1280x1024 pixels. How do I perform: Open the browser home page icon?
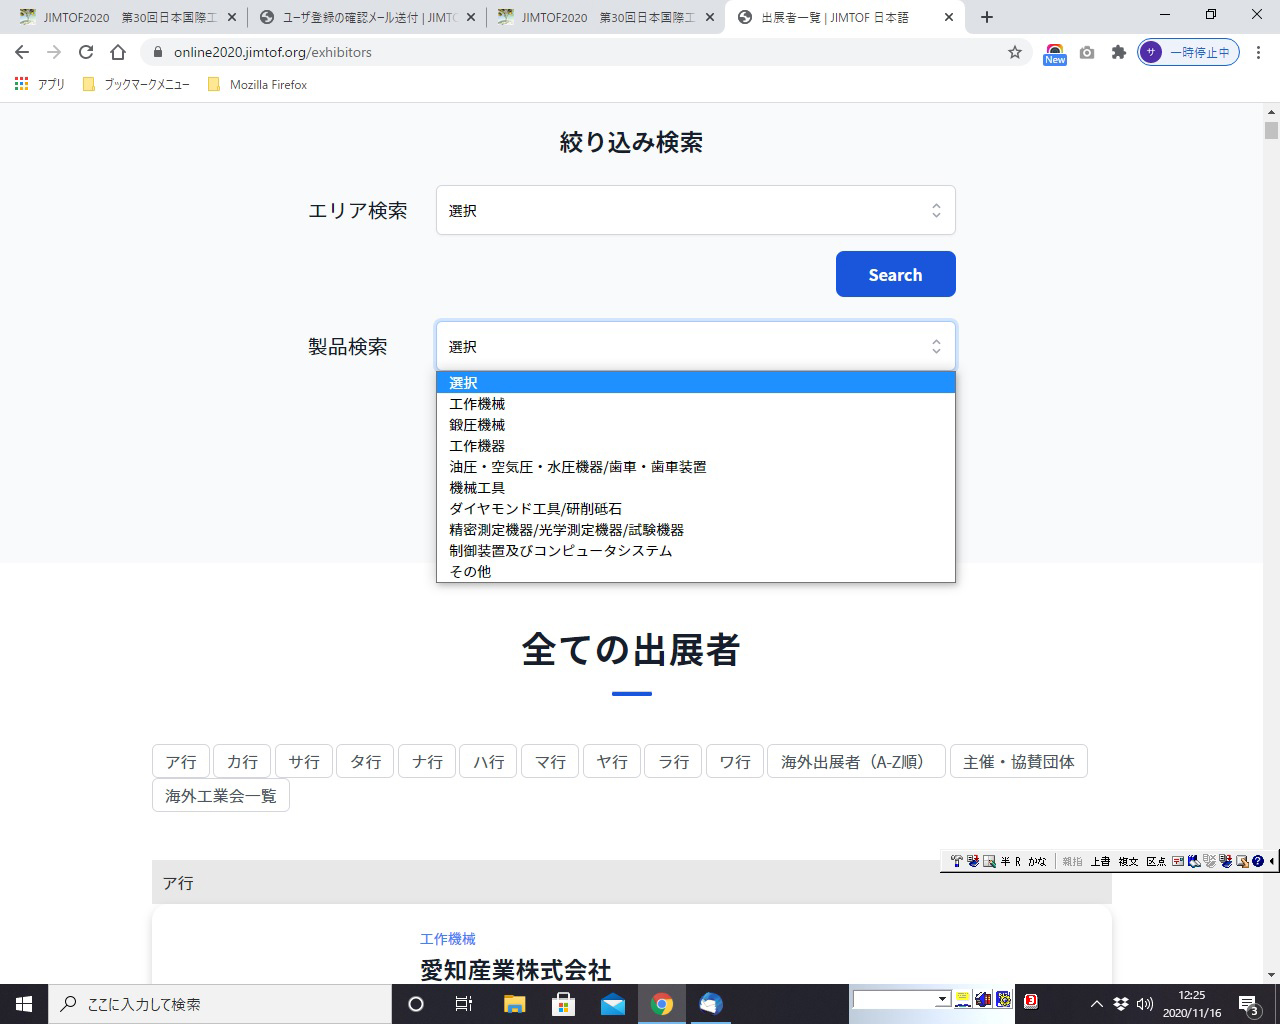[x=118, y=52]
